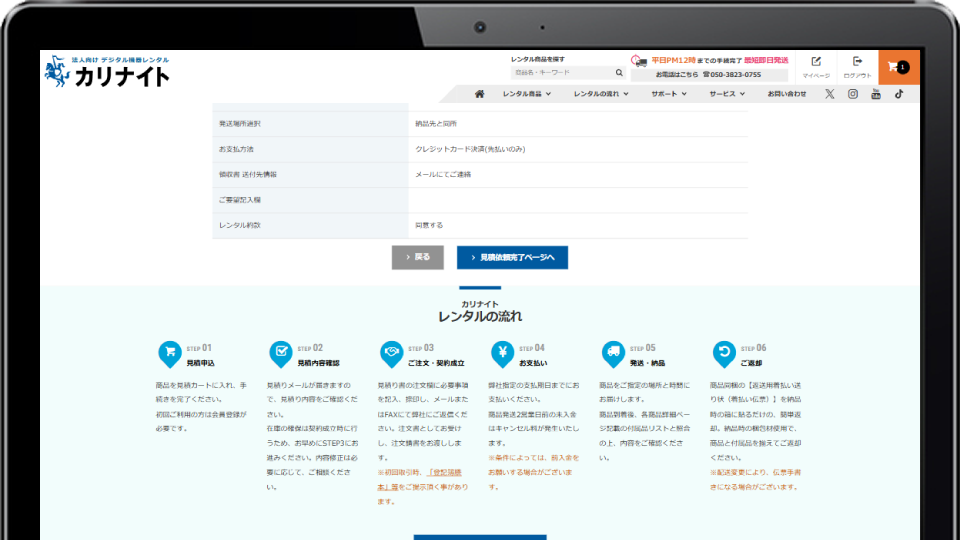Expand the サービス menu
The height and width of the screenshot is (540, 960).
(727, 94)
